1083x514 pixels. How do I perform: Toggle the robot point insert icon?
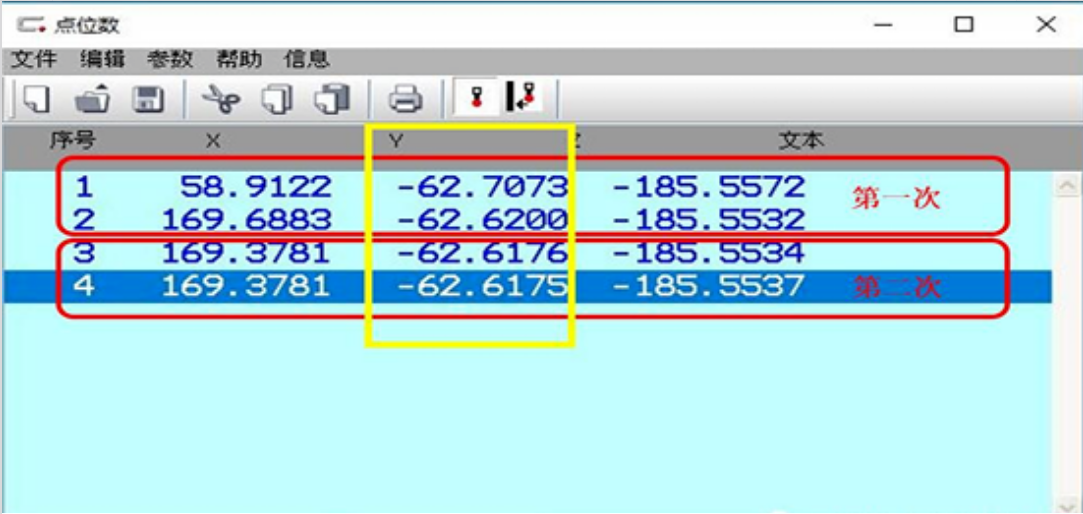click(522, 97)
